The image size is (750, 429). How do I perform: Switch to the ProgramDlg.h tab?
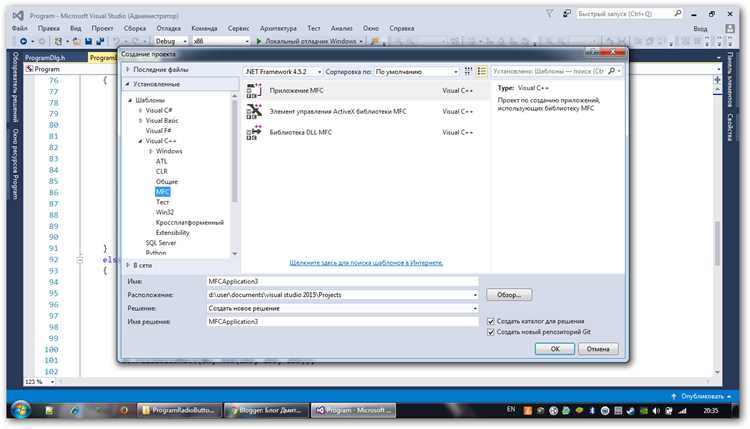point(45,57)
